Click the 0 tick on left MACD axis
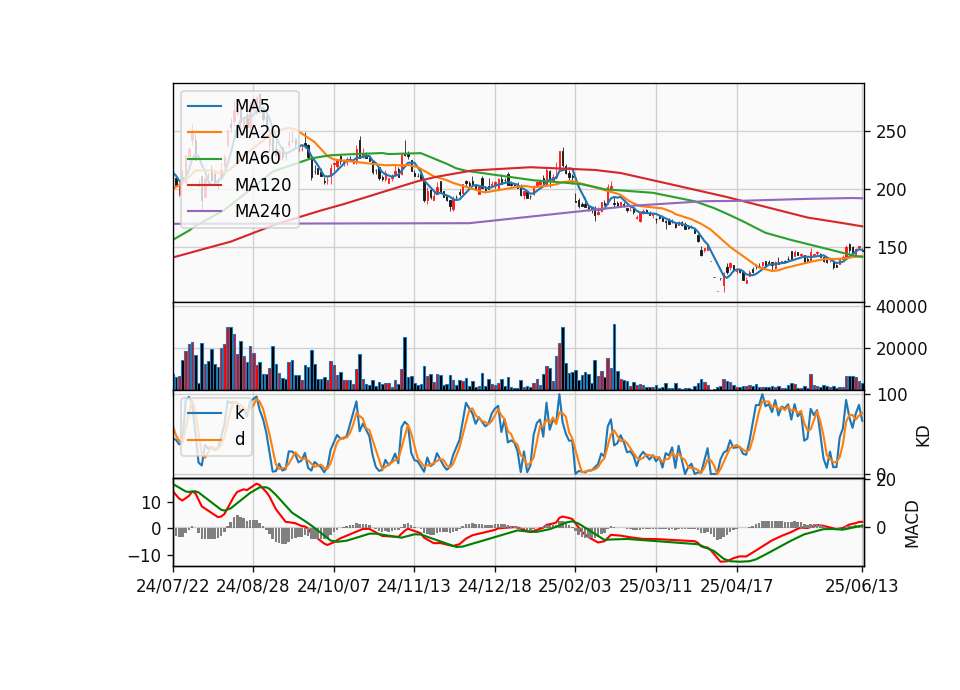This screenshot has height=690, width=960. click(x=156, y=529)
